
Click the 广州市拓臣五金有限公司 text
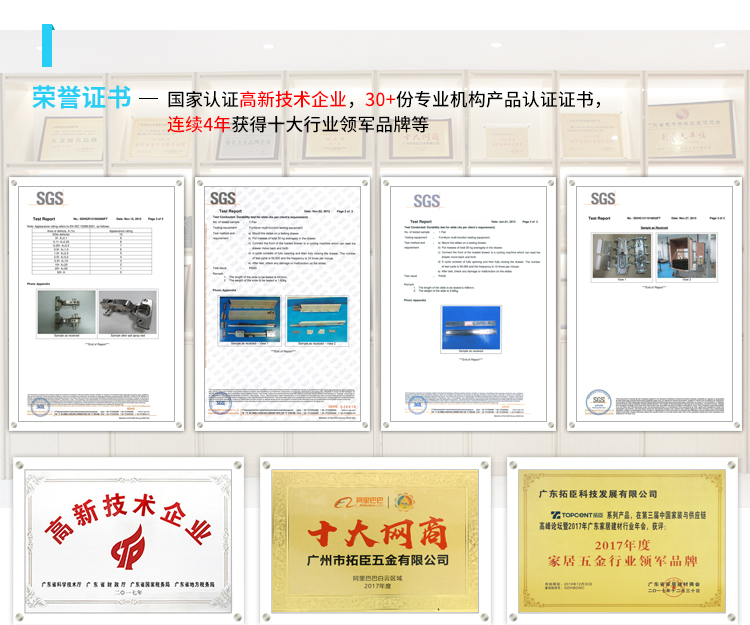[x=378, y=560]
